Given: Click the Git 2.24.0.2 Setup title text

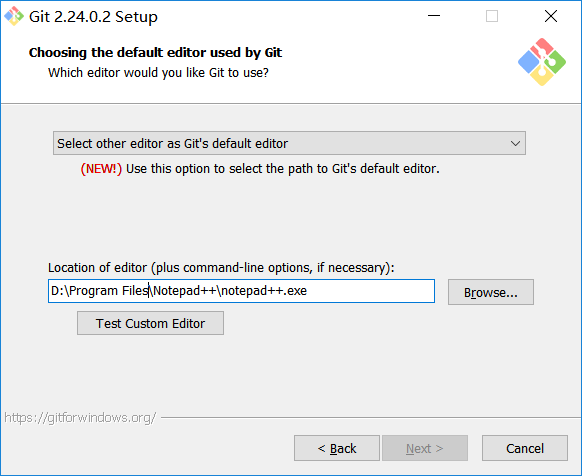Looking at the screenshot, I should [x=93, y=17].
